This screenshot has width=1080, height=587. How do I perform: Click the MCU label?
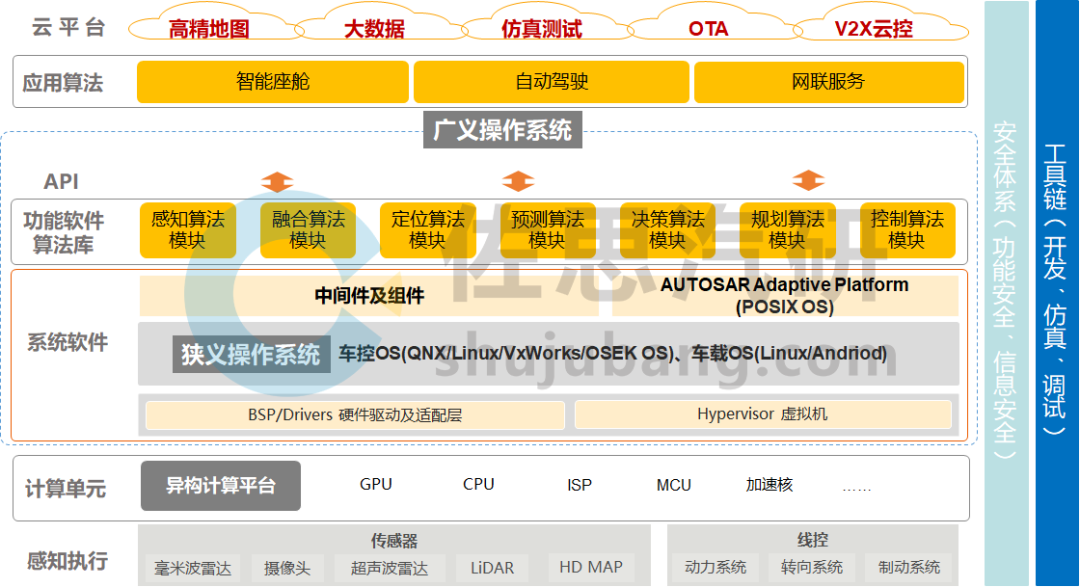coord(674,485)
